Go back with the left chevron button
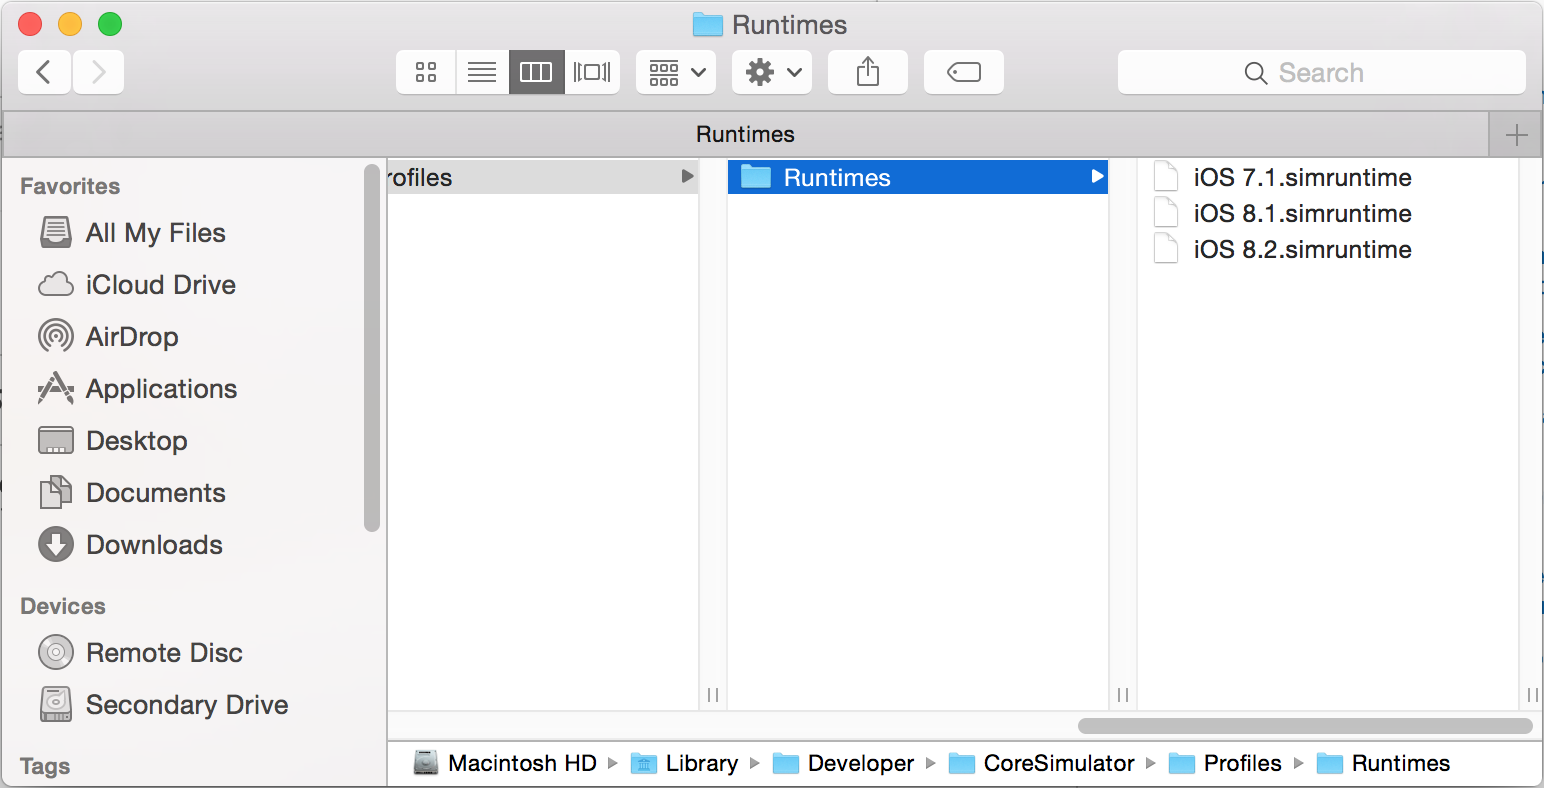1544x788 pixels. [44, 72]
